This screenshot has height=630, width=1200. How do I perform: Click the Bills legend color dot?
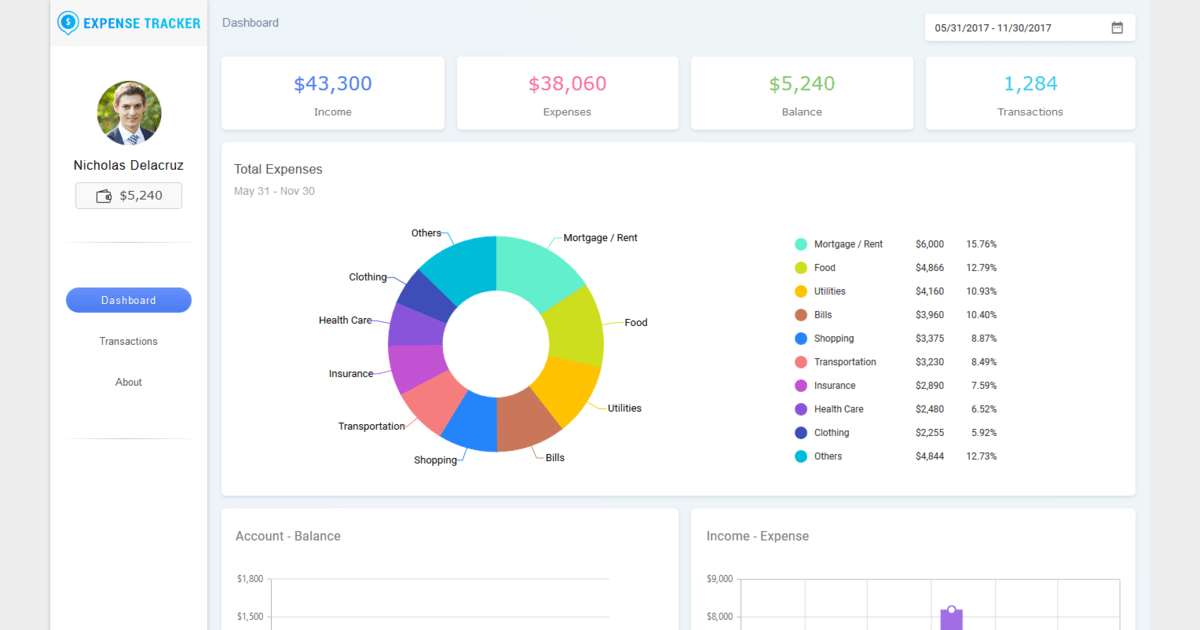click(x=801, y=315)
